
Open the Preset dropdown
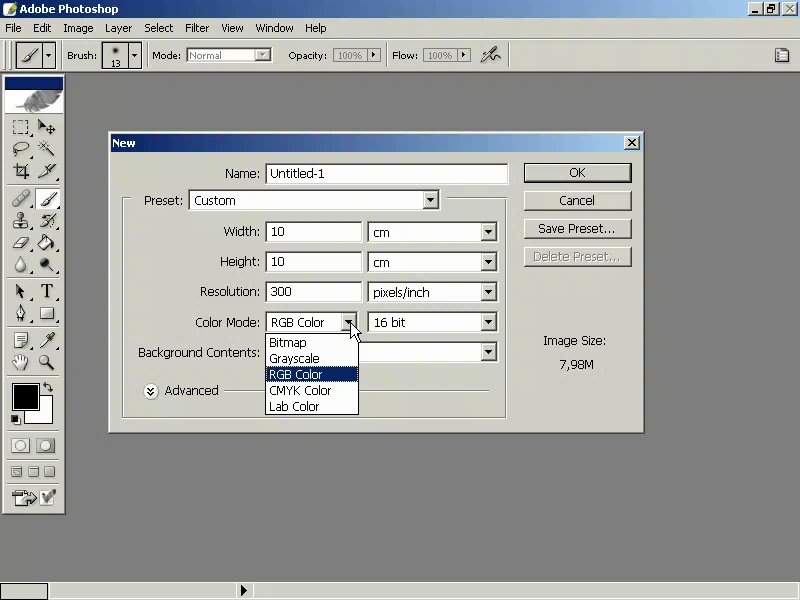430,200
